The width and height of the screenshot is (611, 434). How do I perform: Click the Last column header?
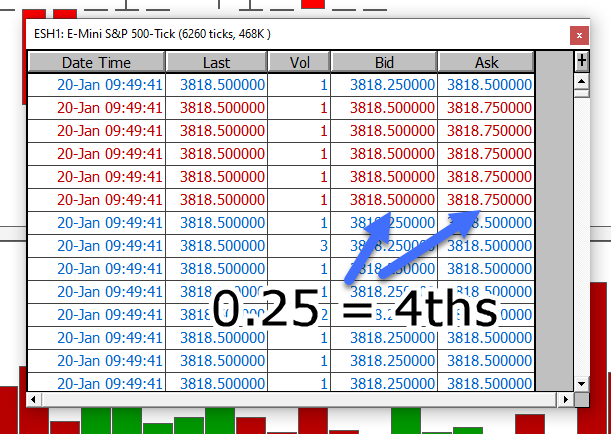pyautogui.click(x=216, y=62)
